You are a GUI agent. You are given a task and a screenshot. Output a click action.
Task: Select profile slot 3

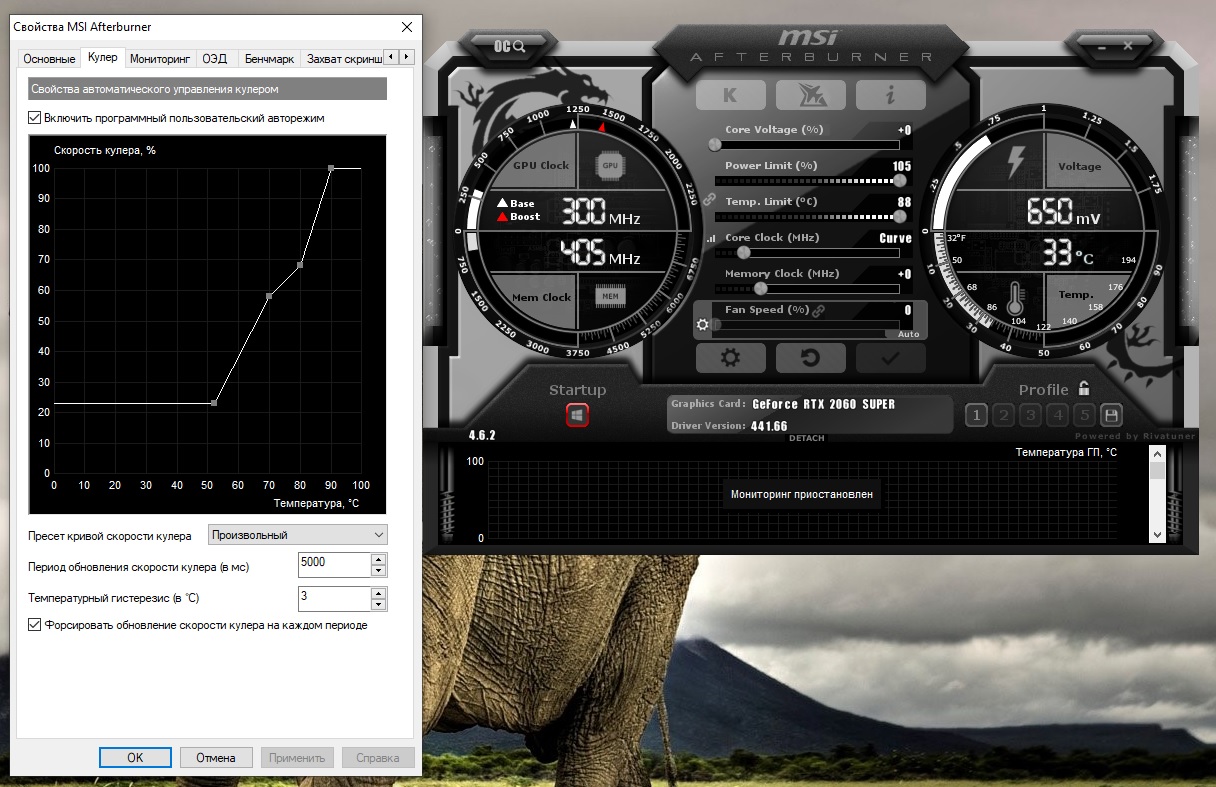[x=1031, y=415]
